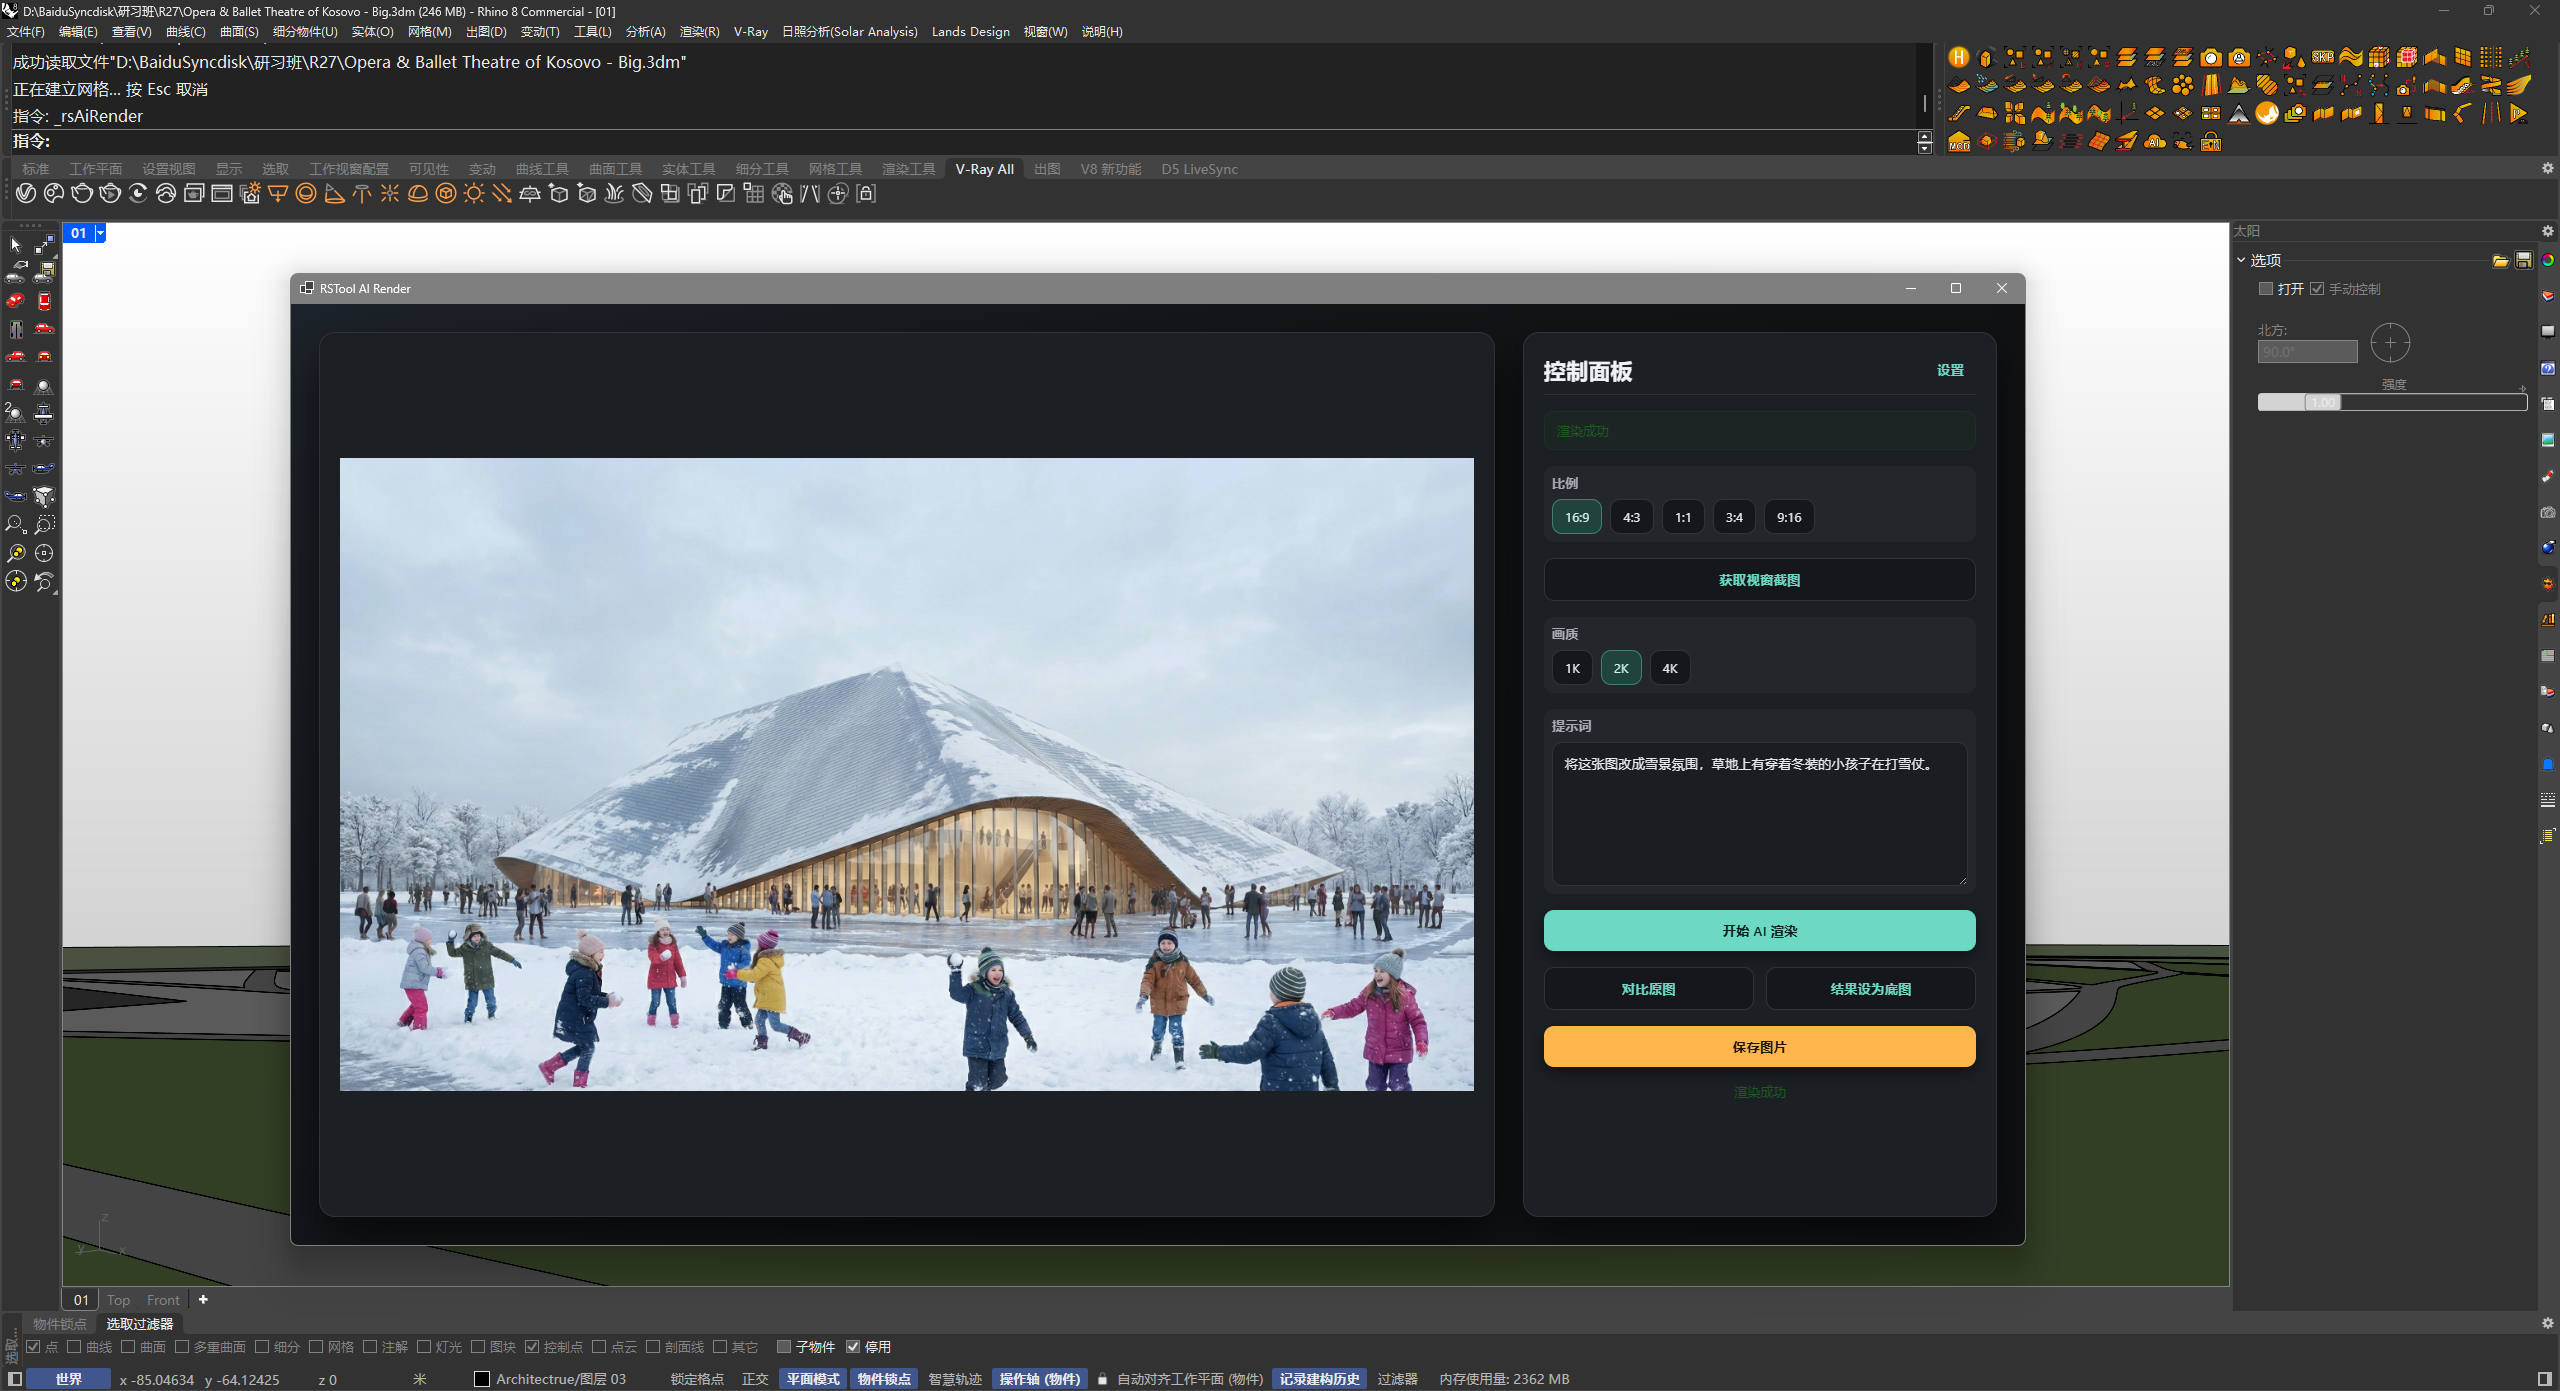Open the V-Ray menu in menu bar

click(x=750, y=32)
